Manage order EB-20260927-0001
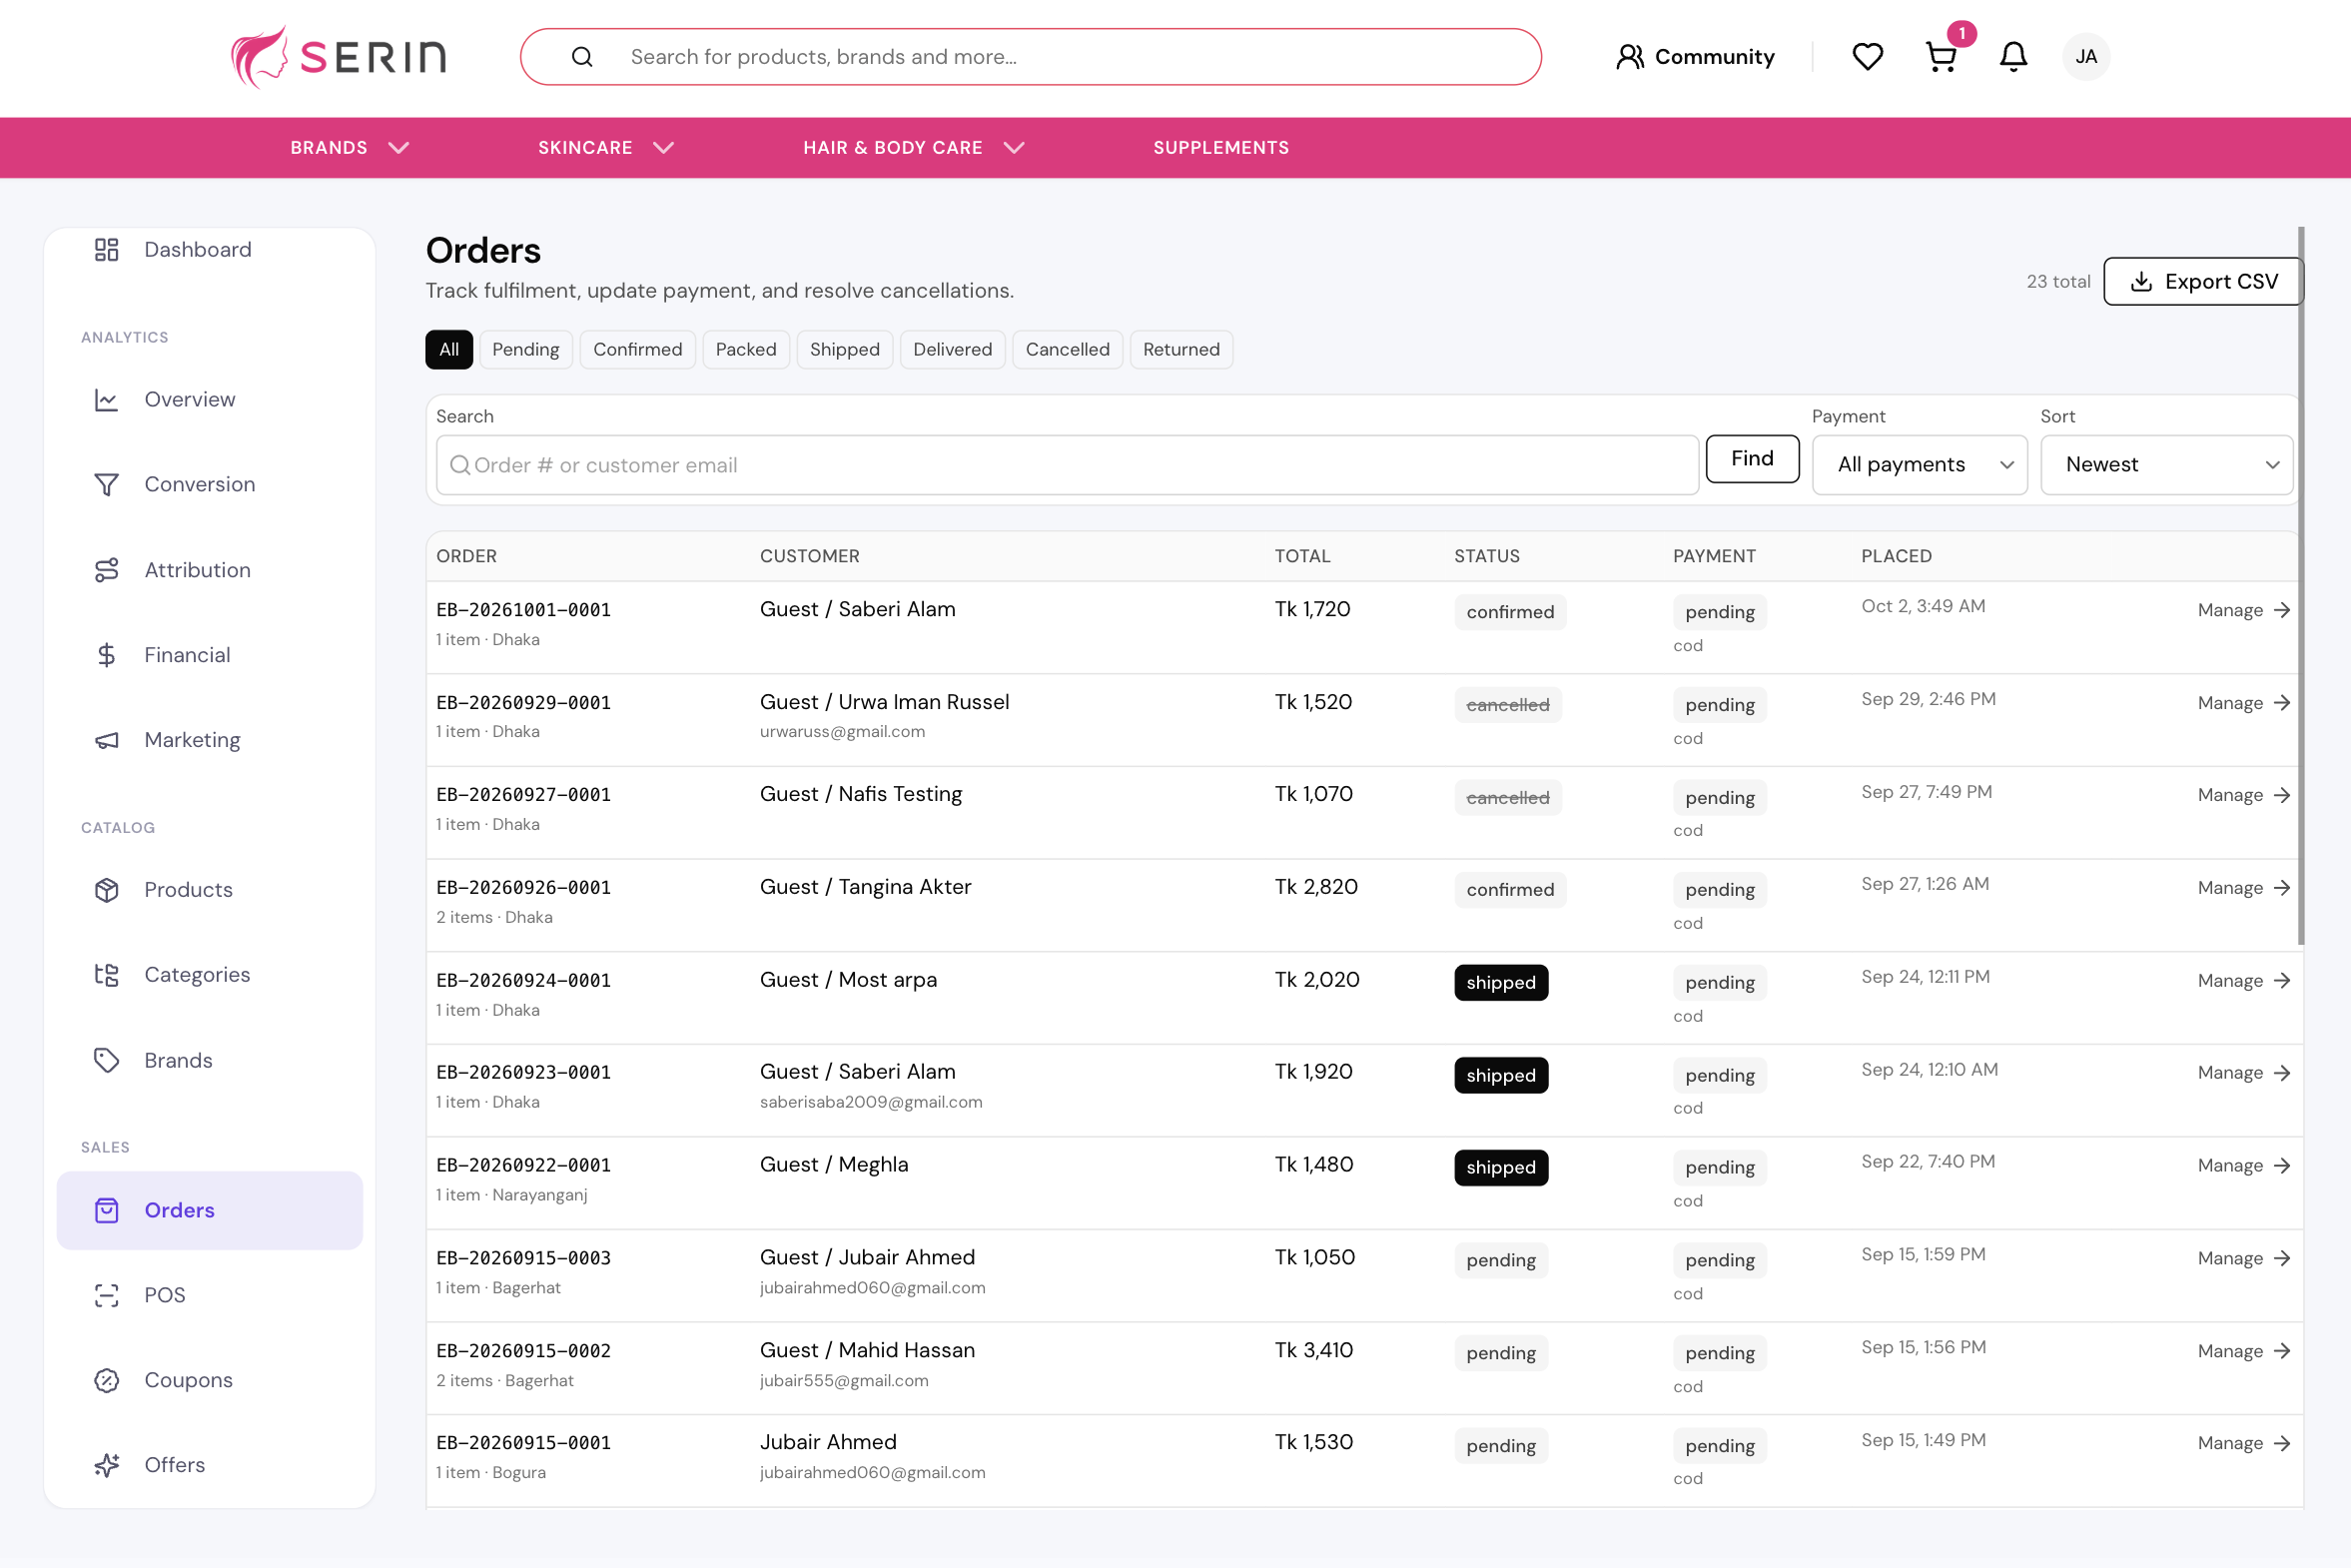The image size is (2351, 1568). tap(2243, 795)
